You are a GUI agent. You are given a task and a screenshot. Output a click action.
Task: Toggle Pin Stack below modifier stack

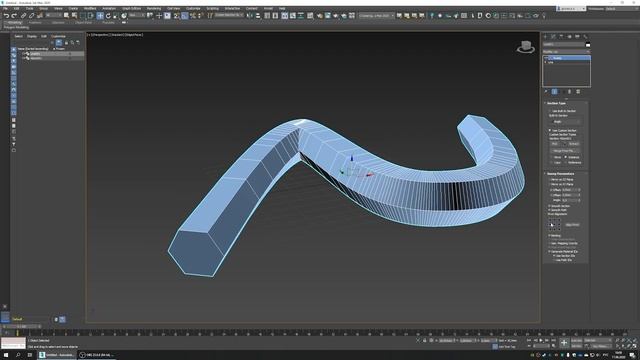click(x=546, y=91)
